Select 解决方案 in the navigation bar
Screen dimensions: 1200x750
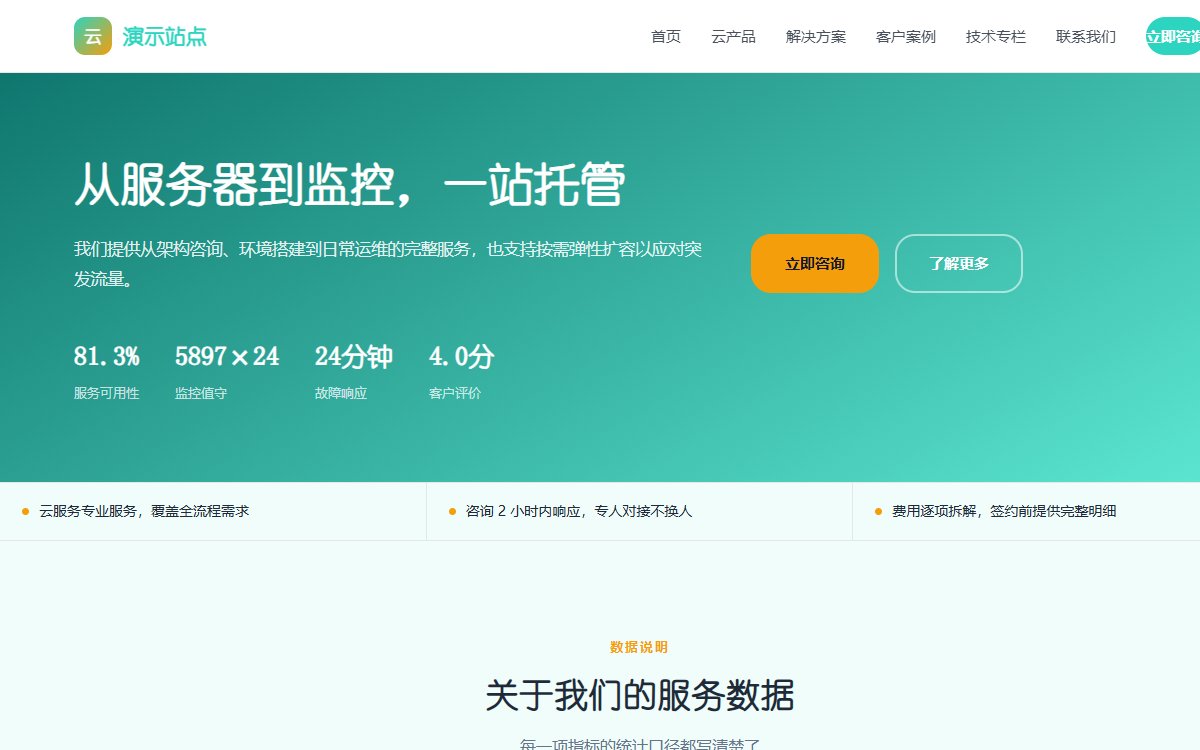click(x=816, y=37)
